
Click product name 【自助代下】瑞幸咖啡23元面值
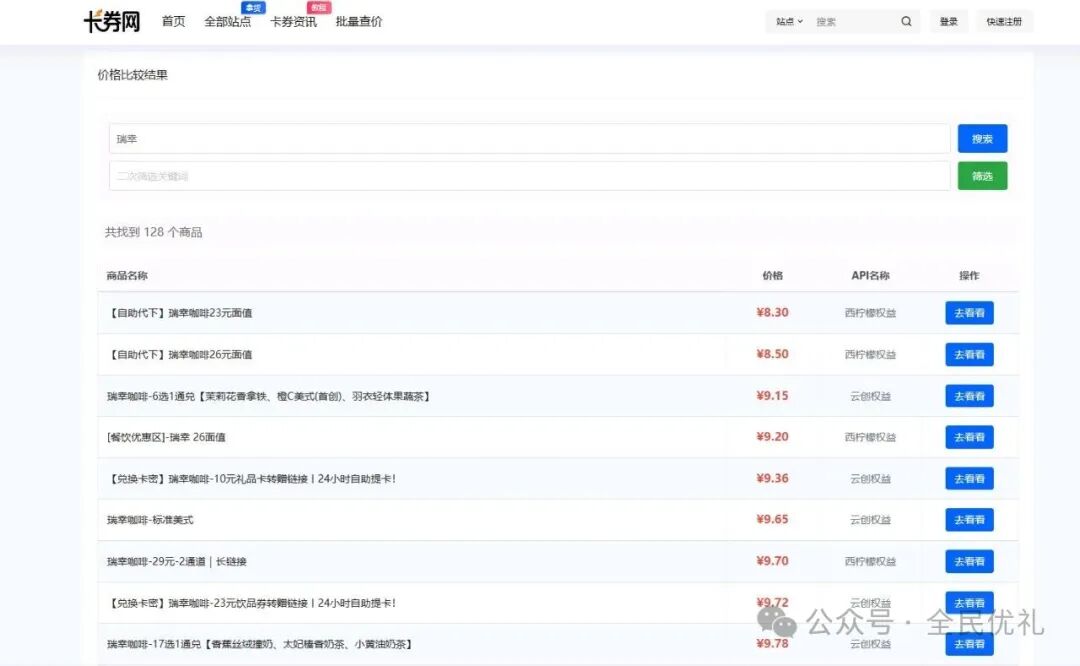(180, 313)
